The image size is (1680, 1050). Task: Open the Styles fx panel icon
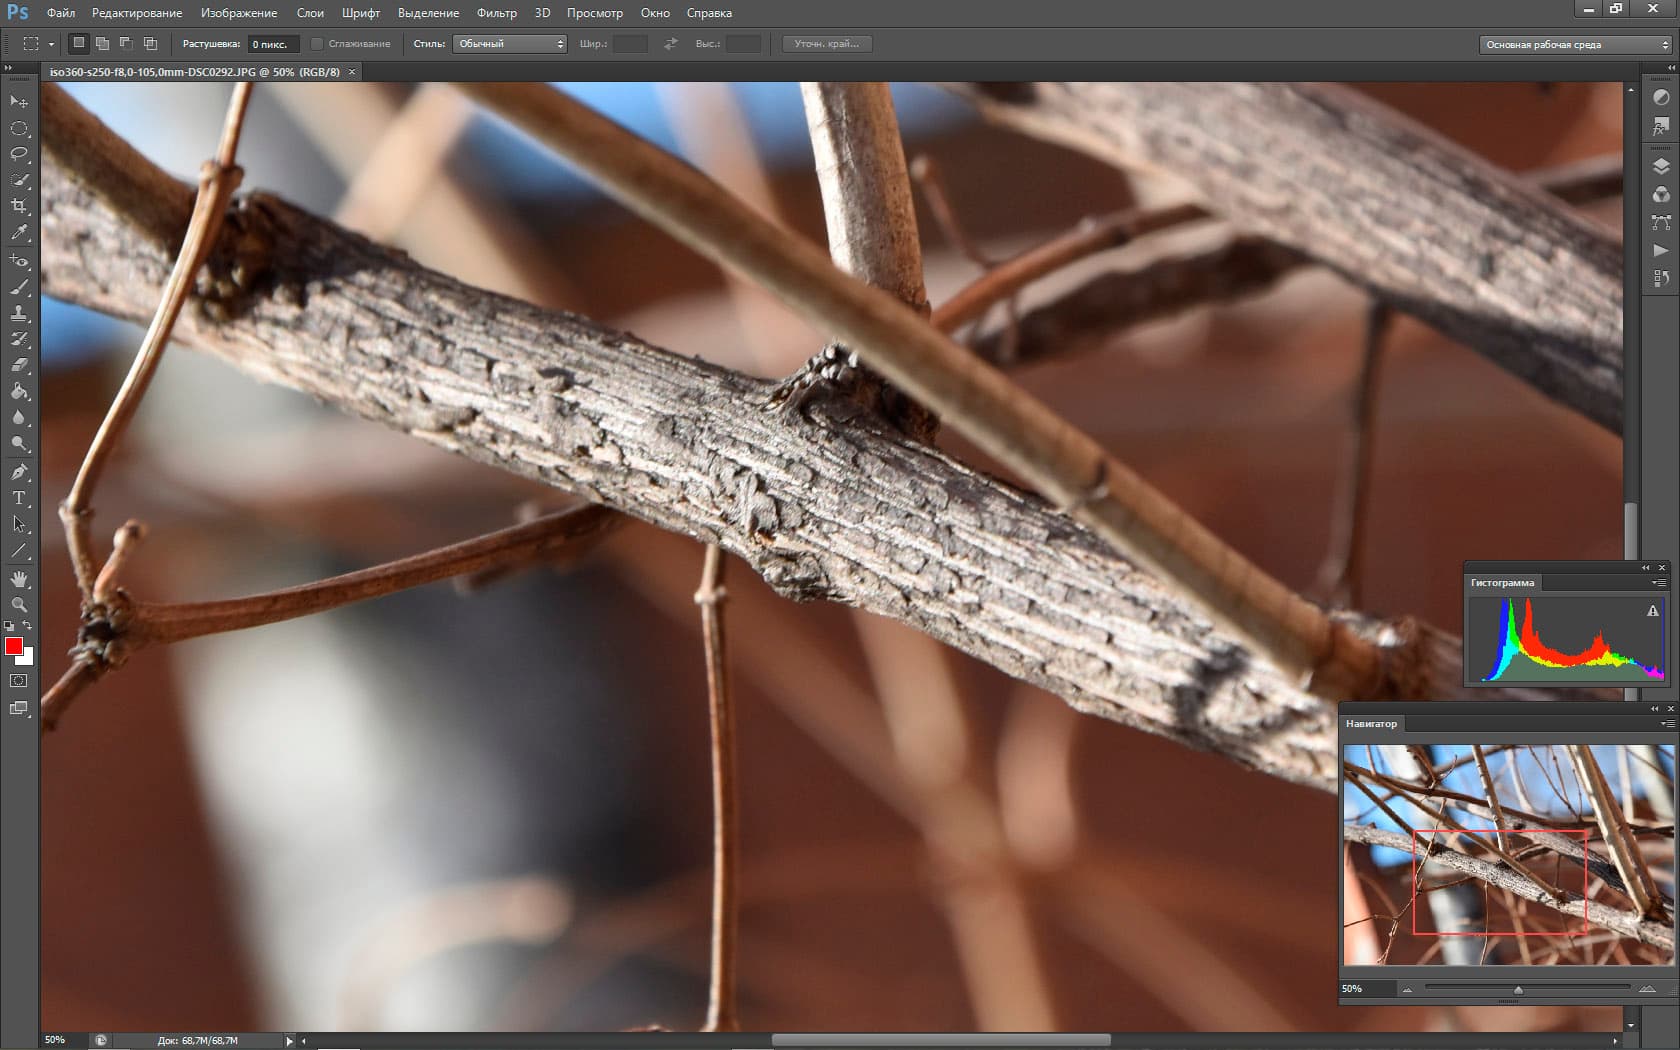tap(1661, 126)
